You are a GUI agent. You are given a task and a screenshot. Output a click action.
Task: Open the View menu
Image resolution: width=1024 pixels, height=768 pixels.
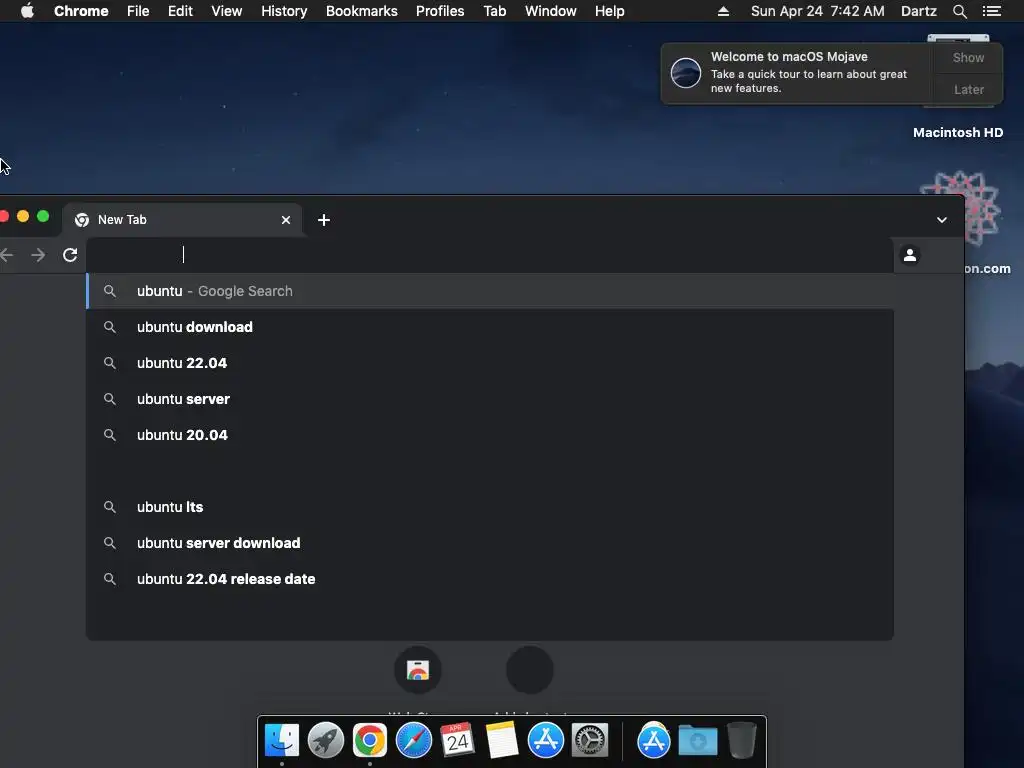[x=227, y=11]
